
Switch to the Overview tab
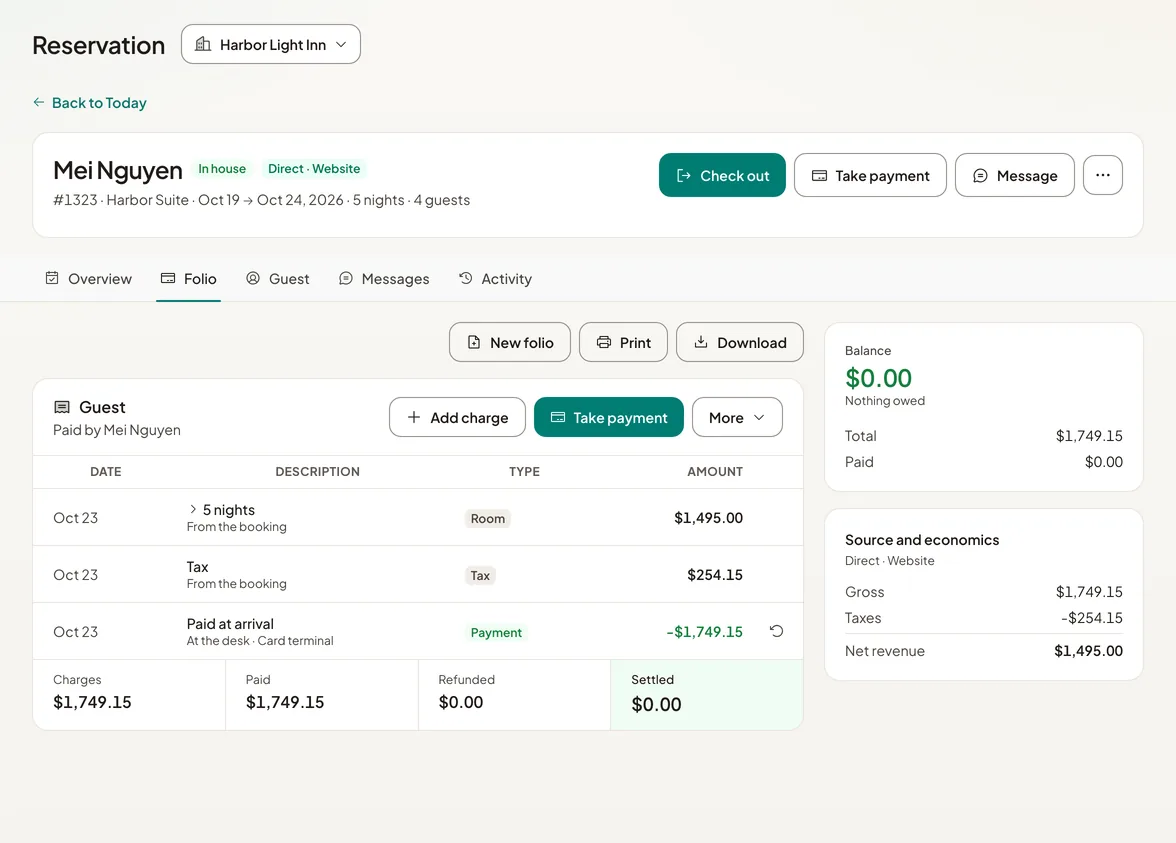click(x=88, y=279)
